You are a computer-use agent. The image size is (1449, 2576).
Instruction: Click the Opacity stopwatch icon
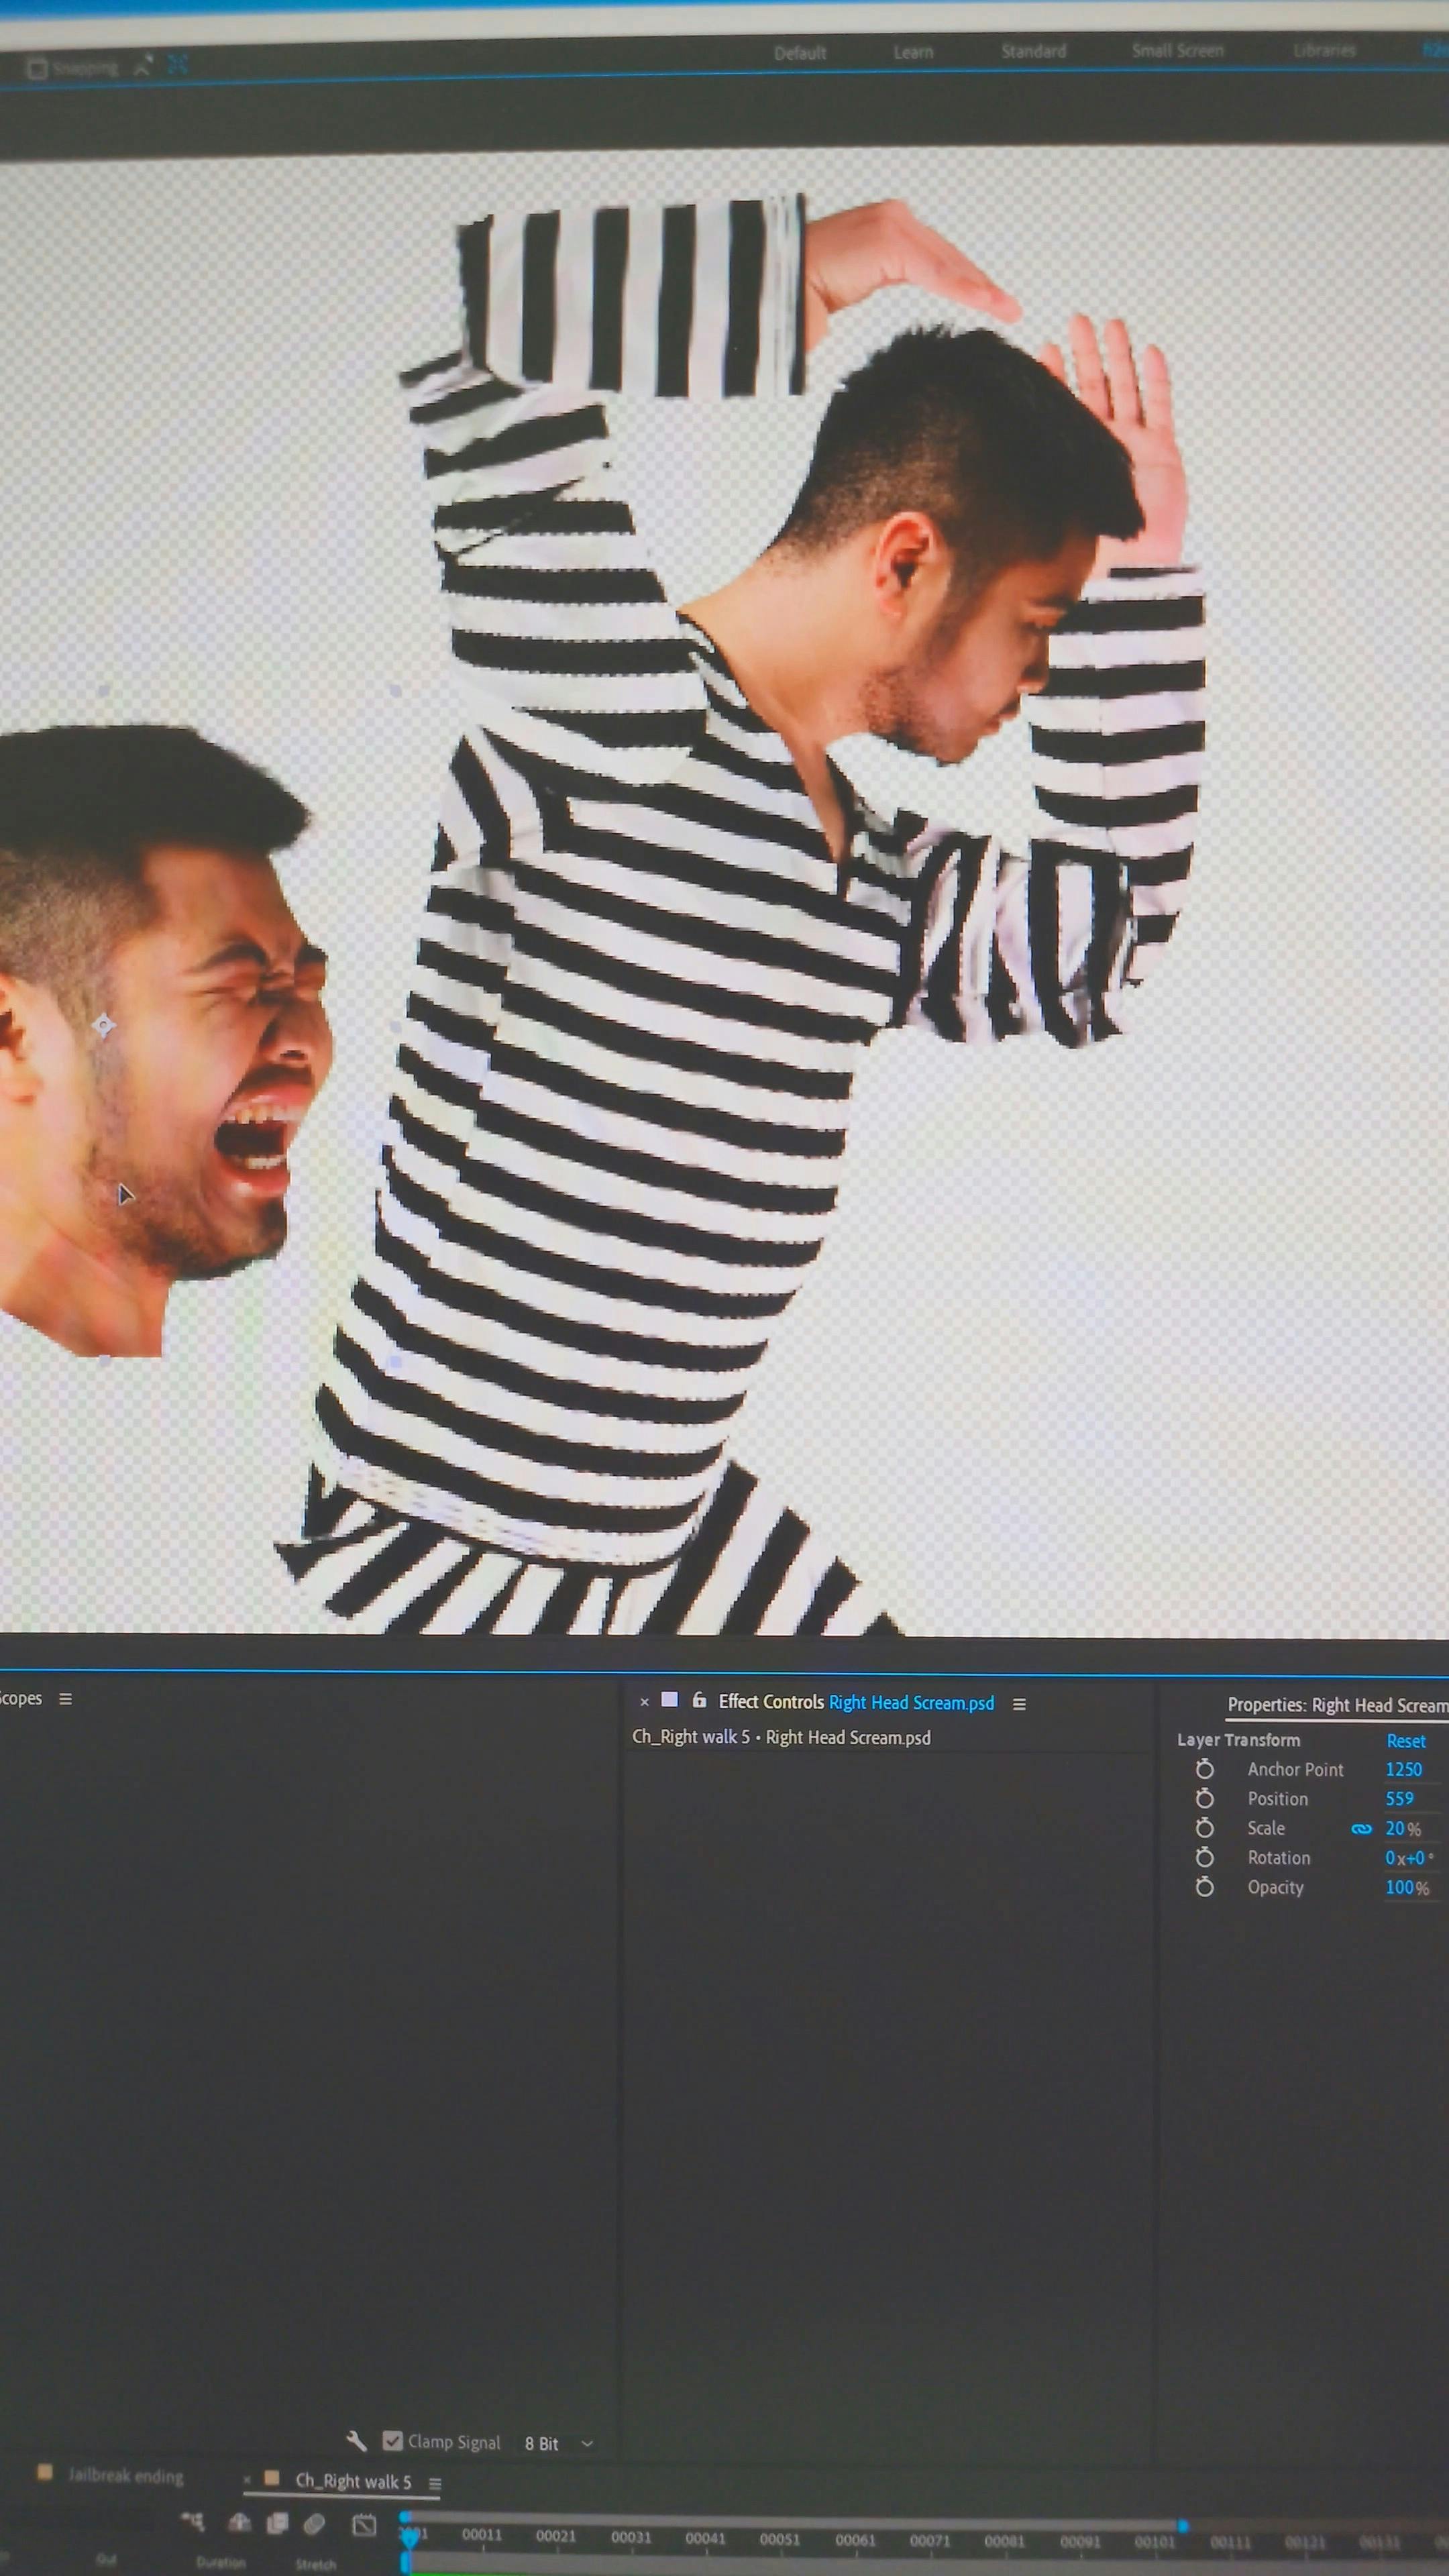click(x=1205, y=1887)
